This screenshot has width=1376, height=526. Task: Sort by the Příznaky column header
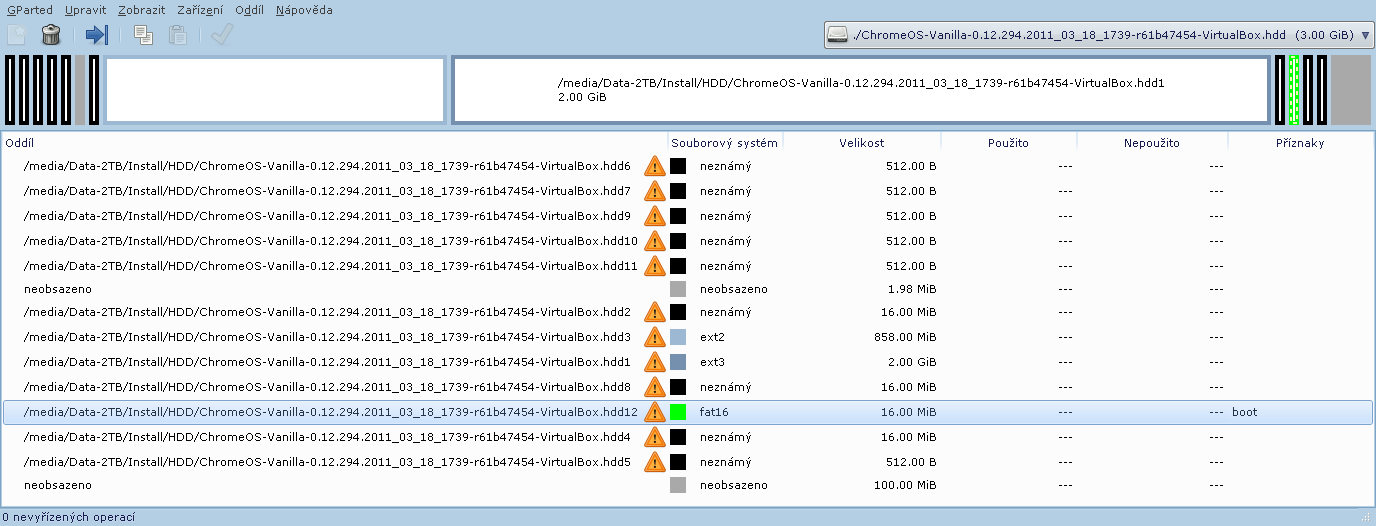pyautogui.click(x=1300, y=143)
